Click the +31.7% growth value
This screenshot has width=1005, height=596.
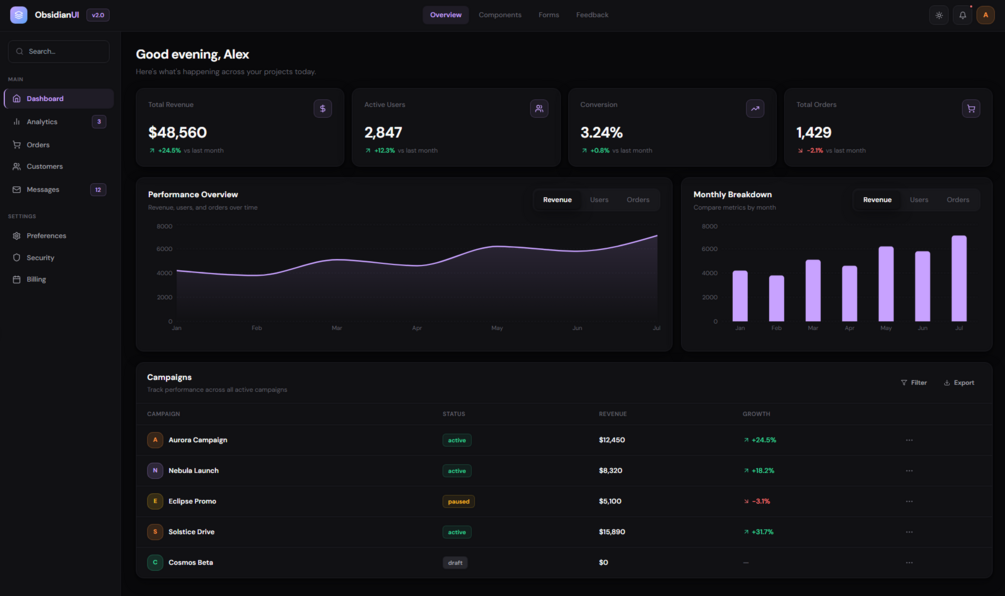(759, 532)
